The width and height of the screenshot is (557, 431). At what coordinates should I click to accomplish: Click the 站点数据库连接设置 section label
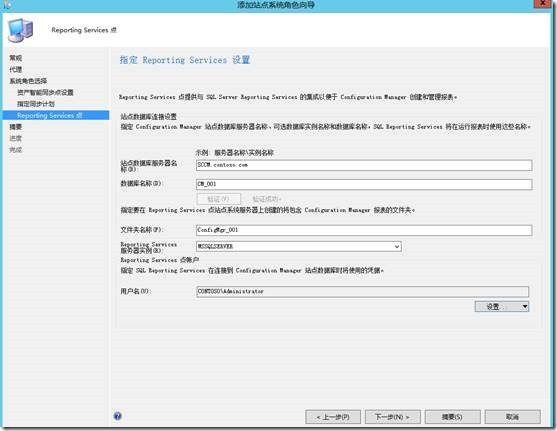coord(148,117)
